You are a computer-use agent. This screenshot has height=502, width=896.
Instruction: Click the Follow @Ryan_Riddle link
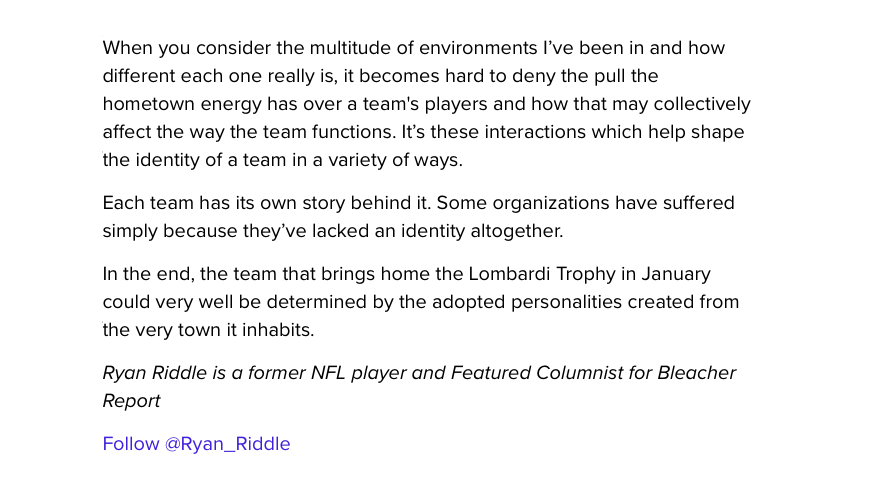click(196, 444)
